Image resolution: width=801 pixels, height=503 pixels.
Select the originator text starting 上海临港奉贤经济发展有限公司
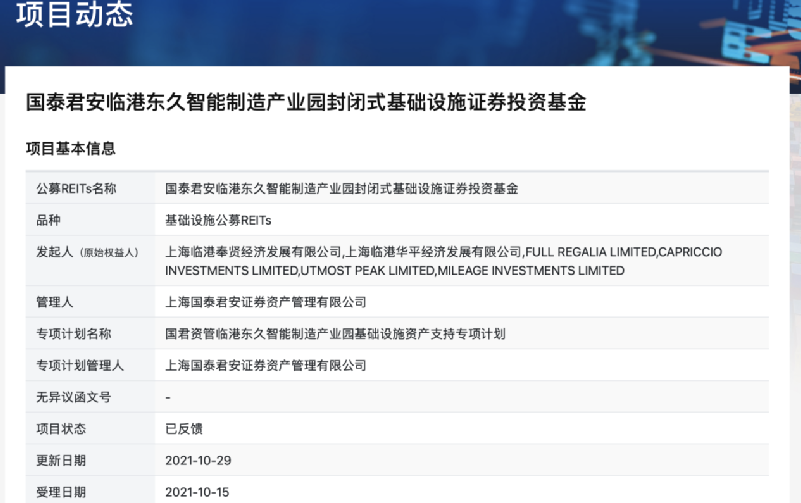[x=443, y=261]
